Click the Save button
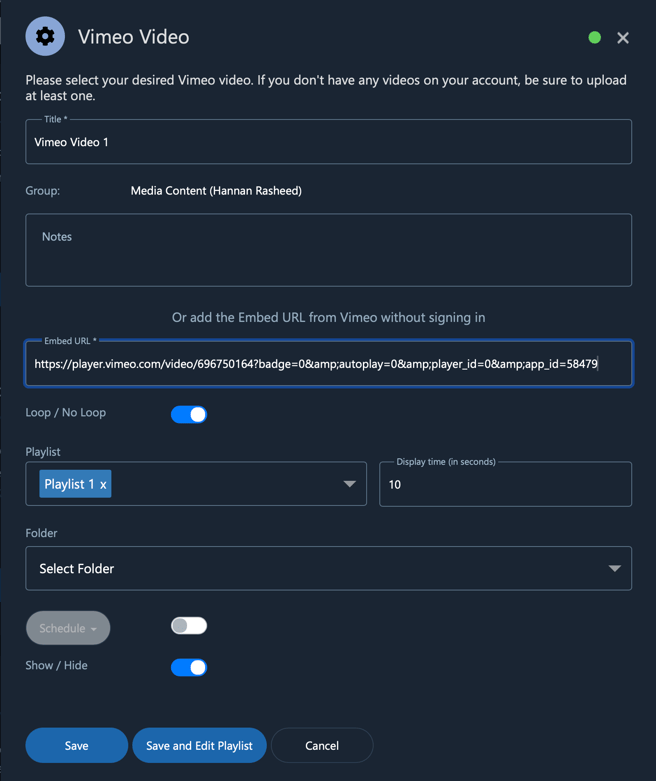 (x=76, y=746)
